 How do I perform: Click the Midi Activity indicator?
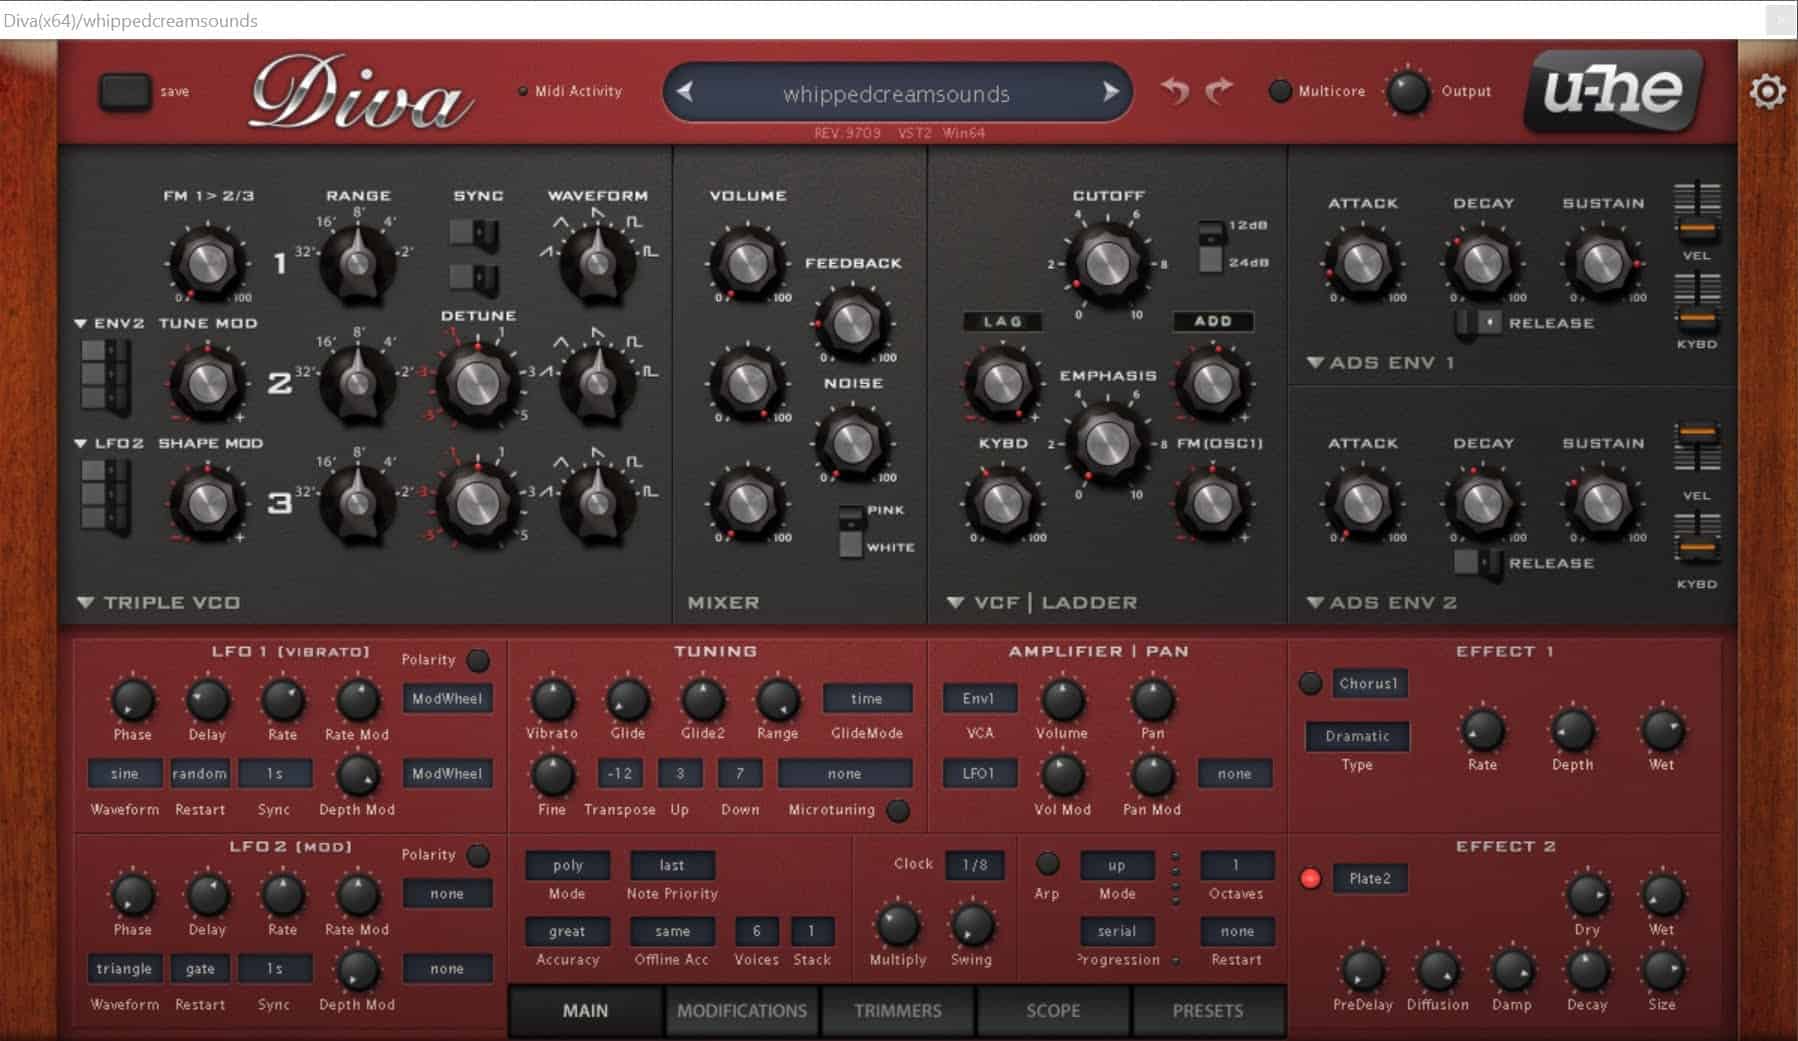click(522, 90)
